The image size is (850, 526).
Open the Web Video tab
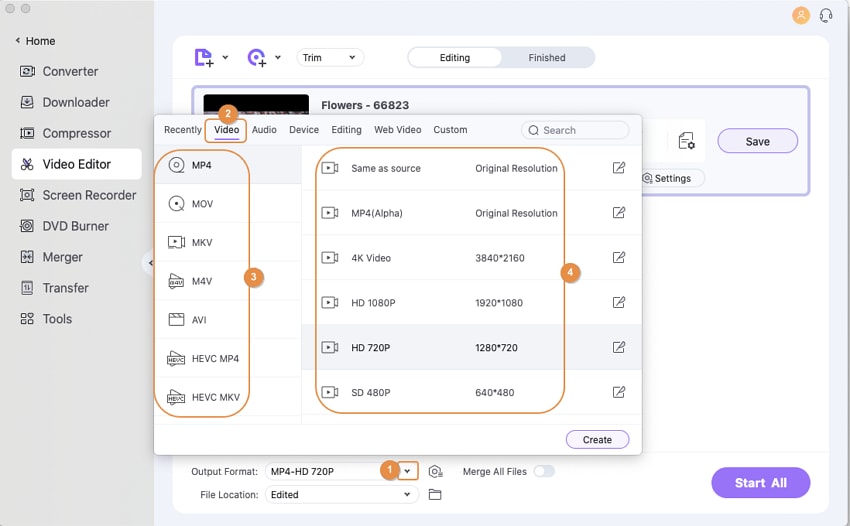pyautogui.click(x=398, y=130)
